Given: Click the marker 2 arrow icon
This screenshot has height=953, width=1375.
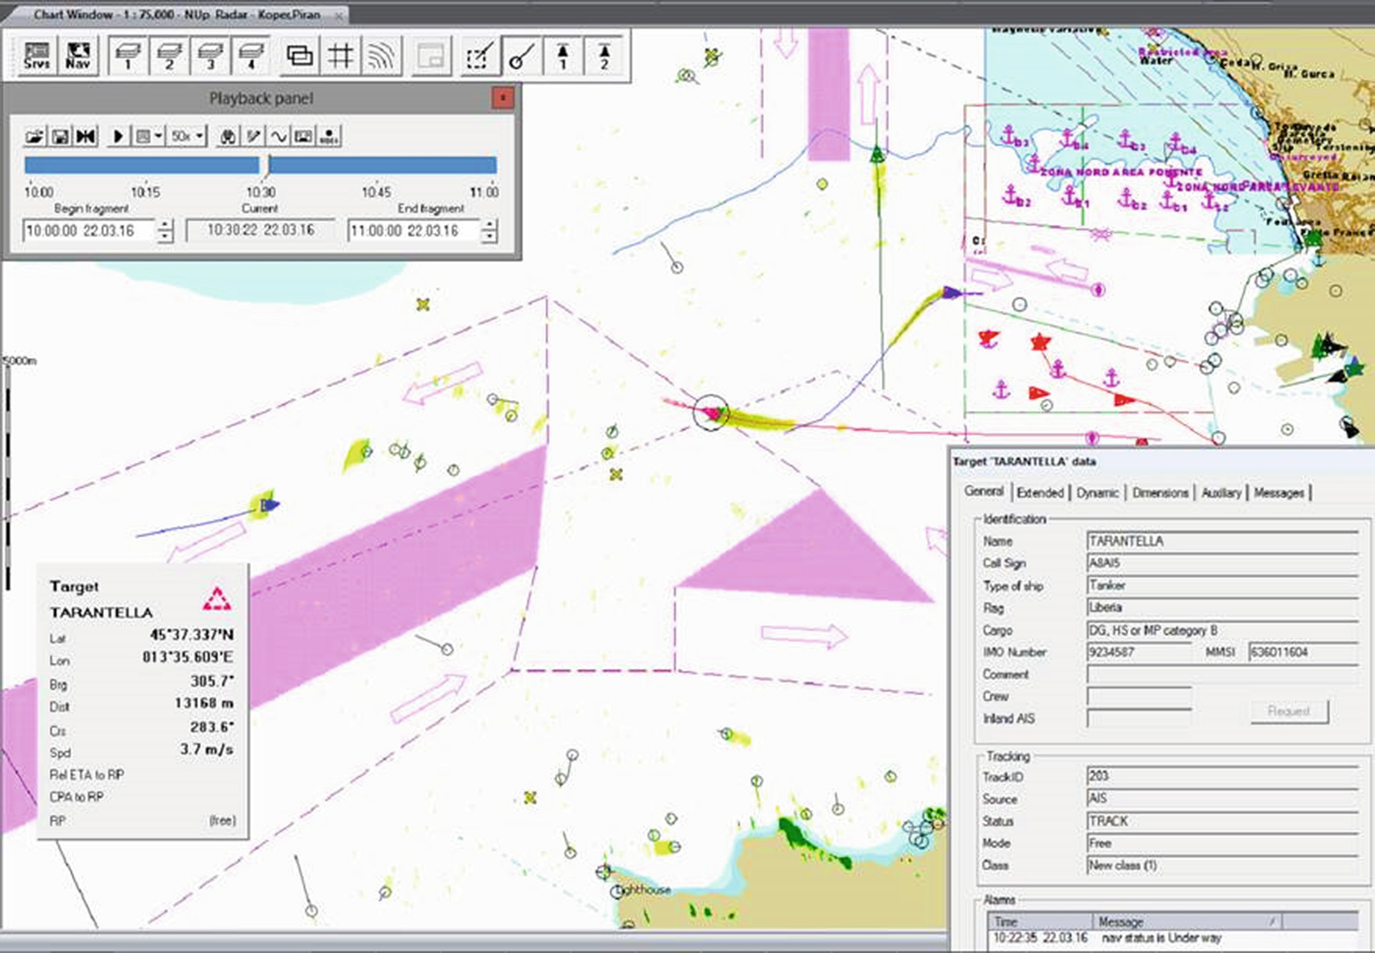Looking at the screenshot, I should 604,55.
